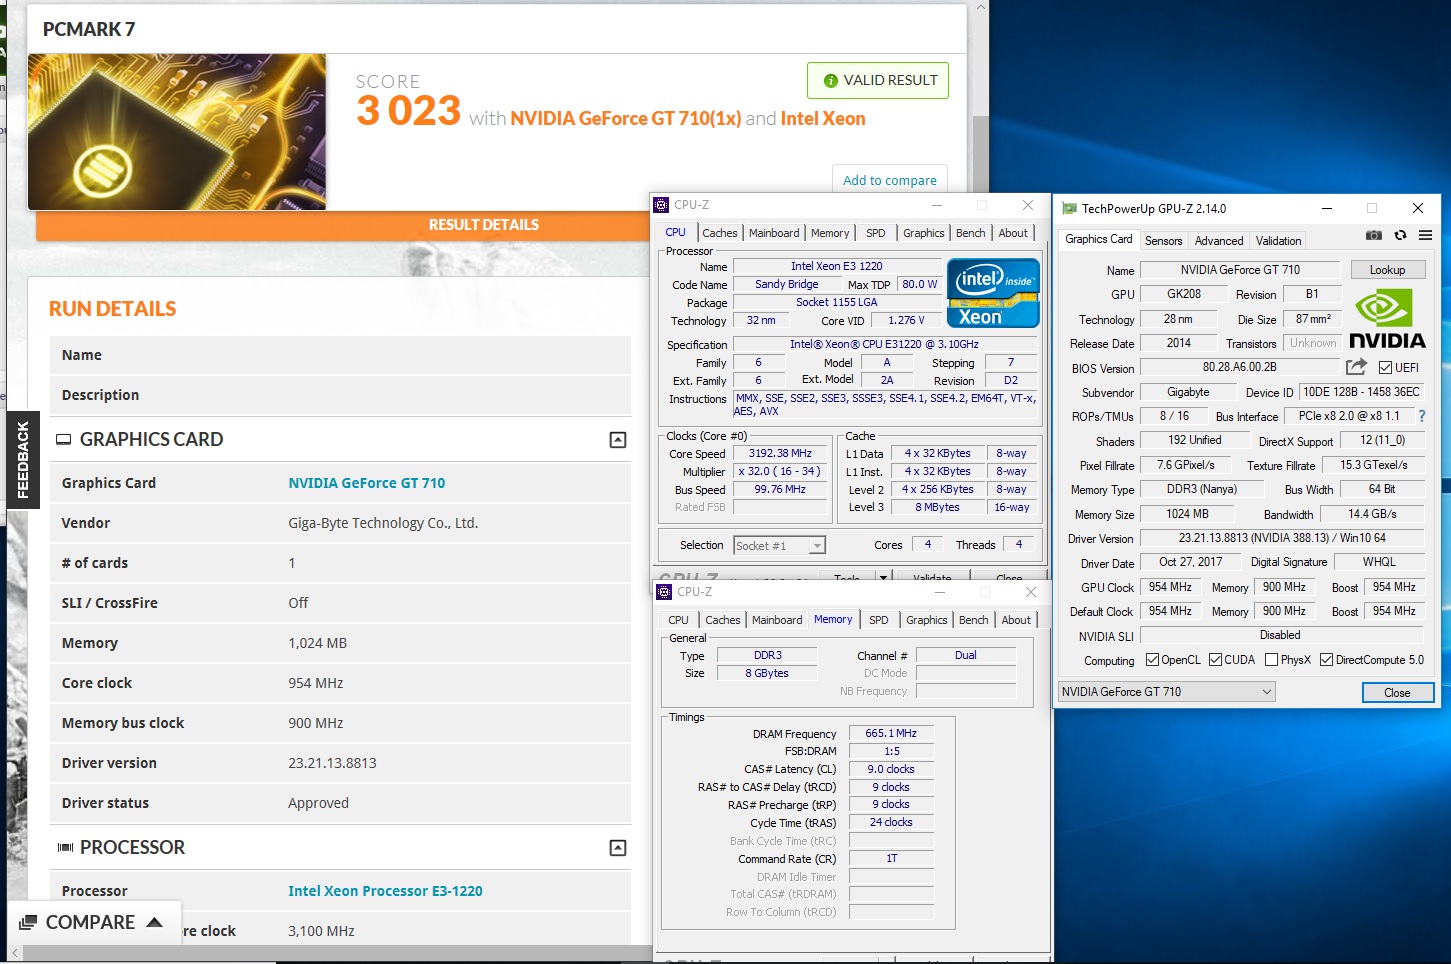Open the CPU-Z Tools dropdown arrow
The height and width of the screenshot is (964, 1451).
point(883,577)
